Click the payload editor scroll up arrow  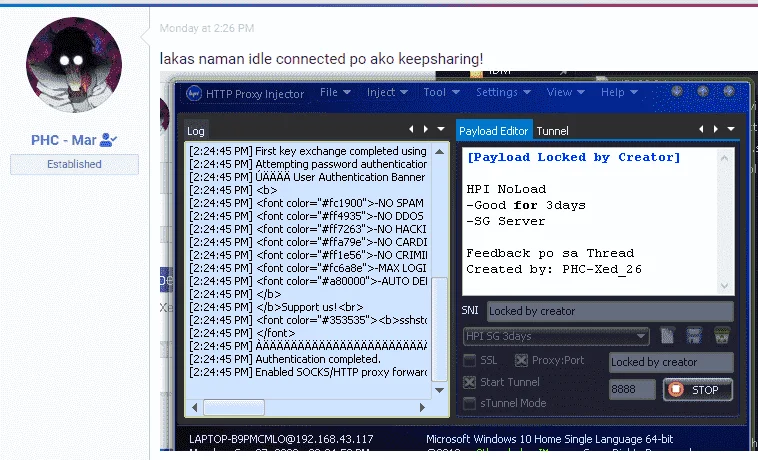point(724,158)
